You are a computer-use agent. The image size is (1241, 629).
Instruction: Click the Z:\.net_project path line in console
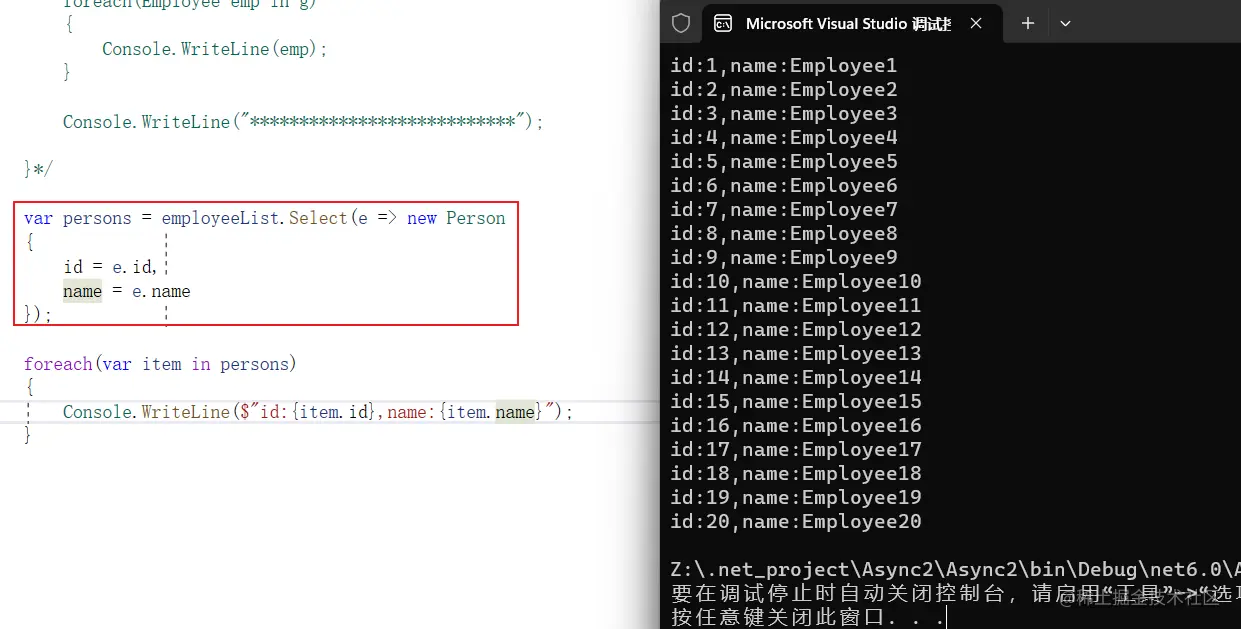[x=955, y=570]
